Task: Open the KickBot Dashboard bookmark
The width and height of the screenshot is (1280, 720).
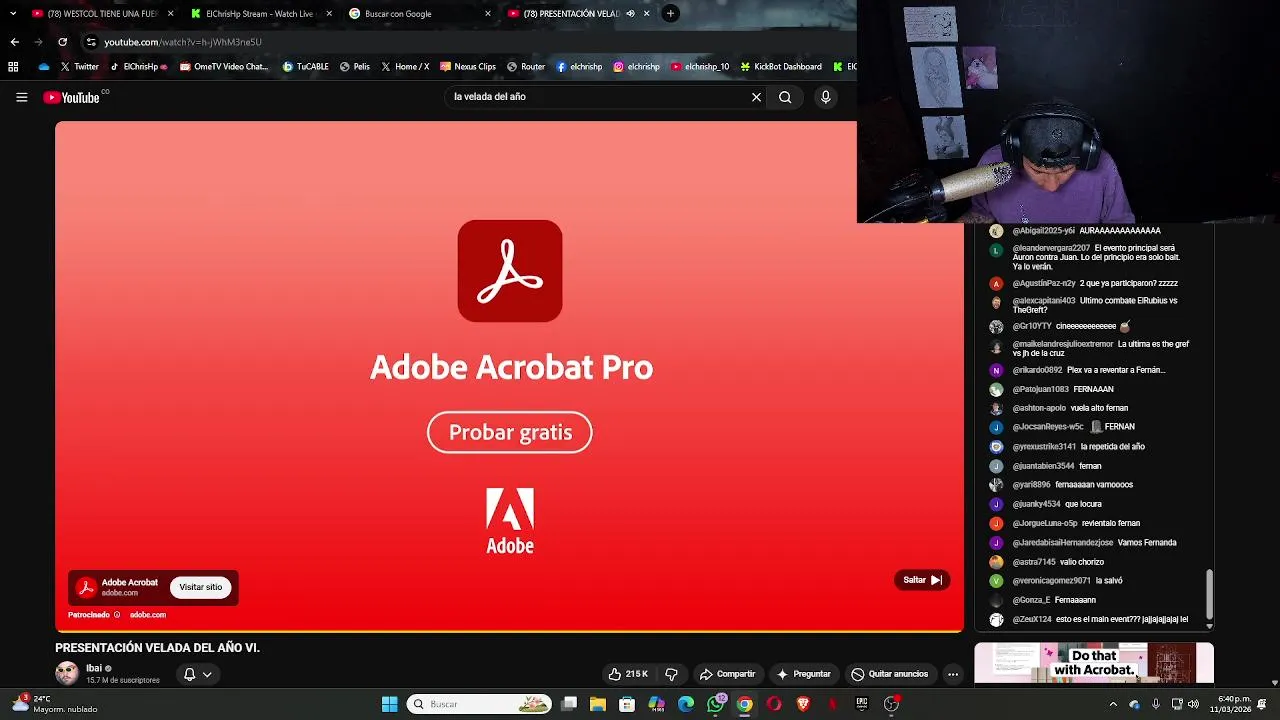Action: (x=780, y=67)
